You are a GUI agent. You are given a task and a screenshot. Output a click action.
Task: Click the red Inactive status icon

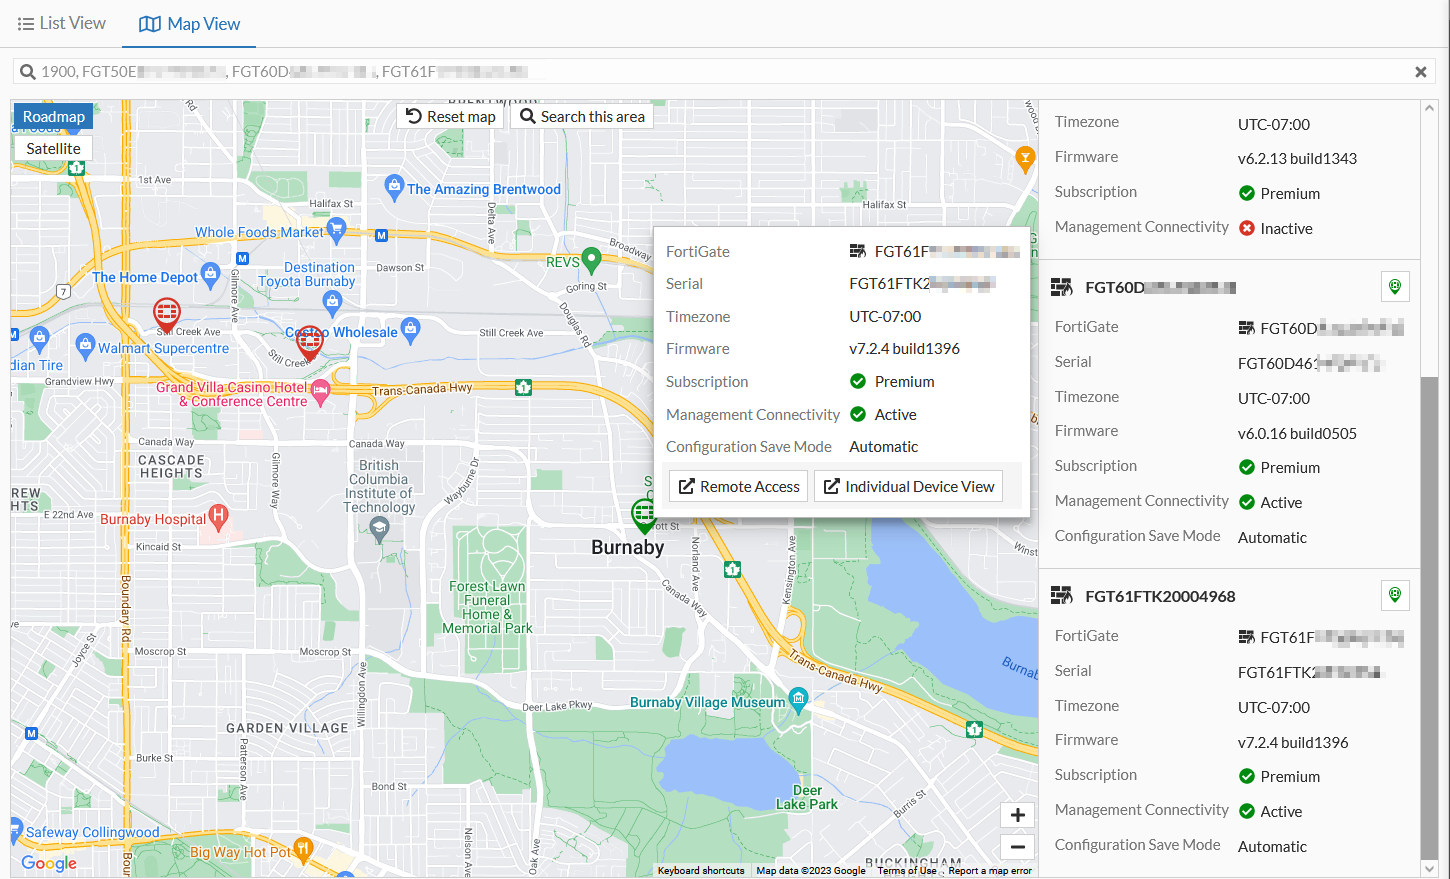pos(1247,228)
